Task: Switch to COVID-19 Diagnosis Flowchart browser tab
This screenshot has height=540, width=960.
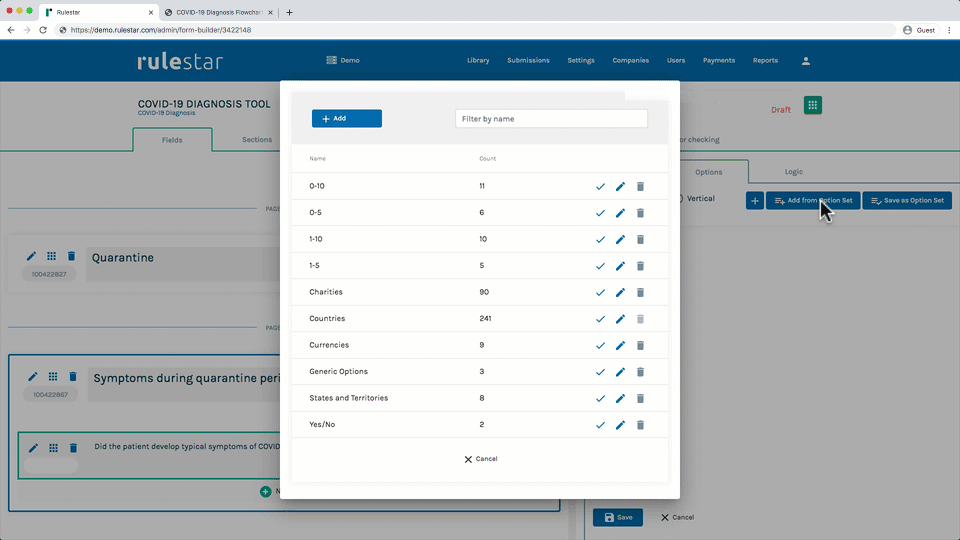Action: coord(219,12)
